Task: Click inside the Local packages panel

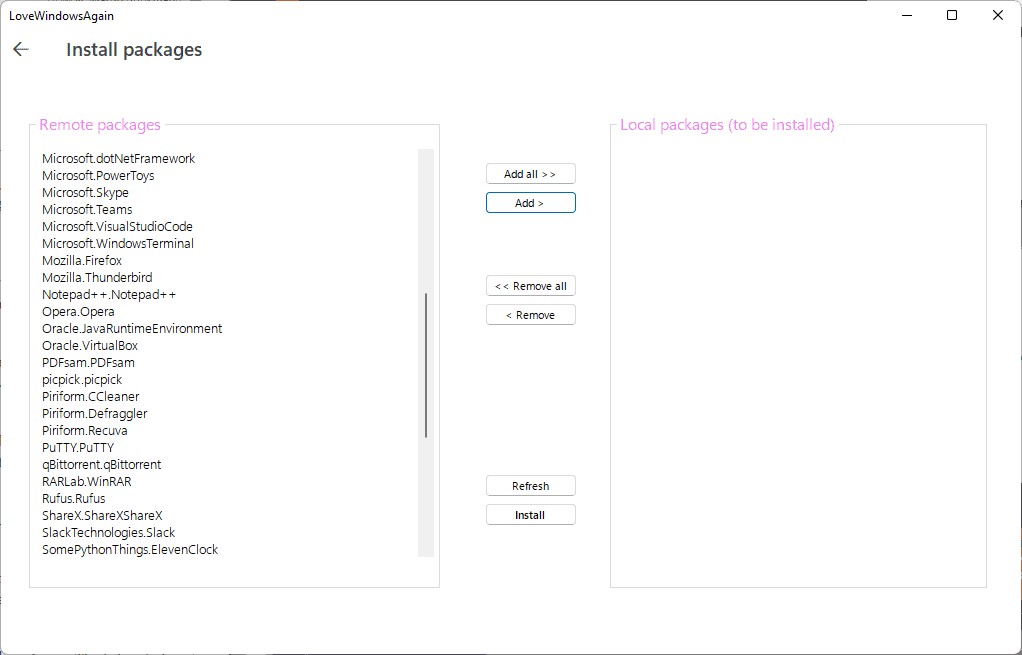Action: (797, 350)
